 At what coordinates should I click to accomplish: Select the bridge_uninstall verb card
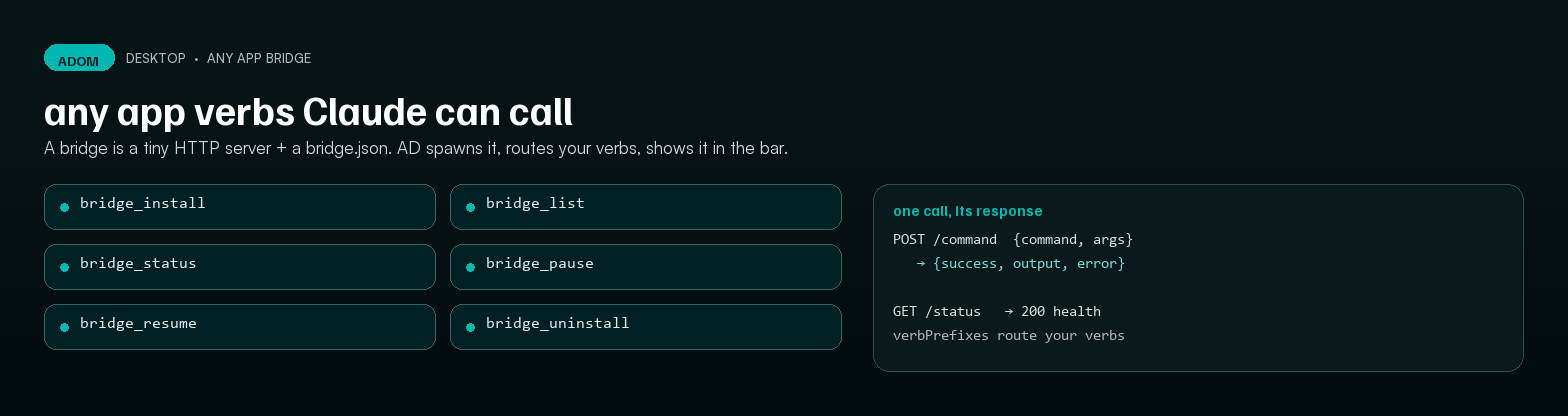coord(646,327)
